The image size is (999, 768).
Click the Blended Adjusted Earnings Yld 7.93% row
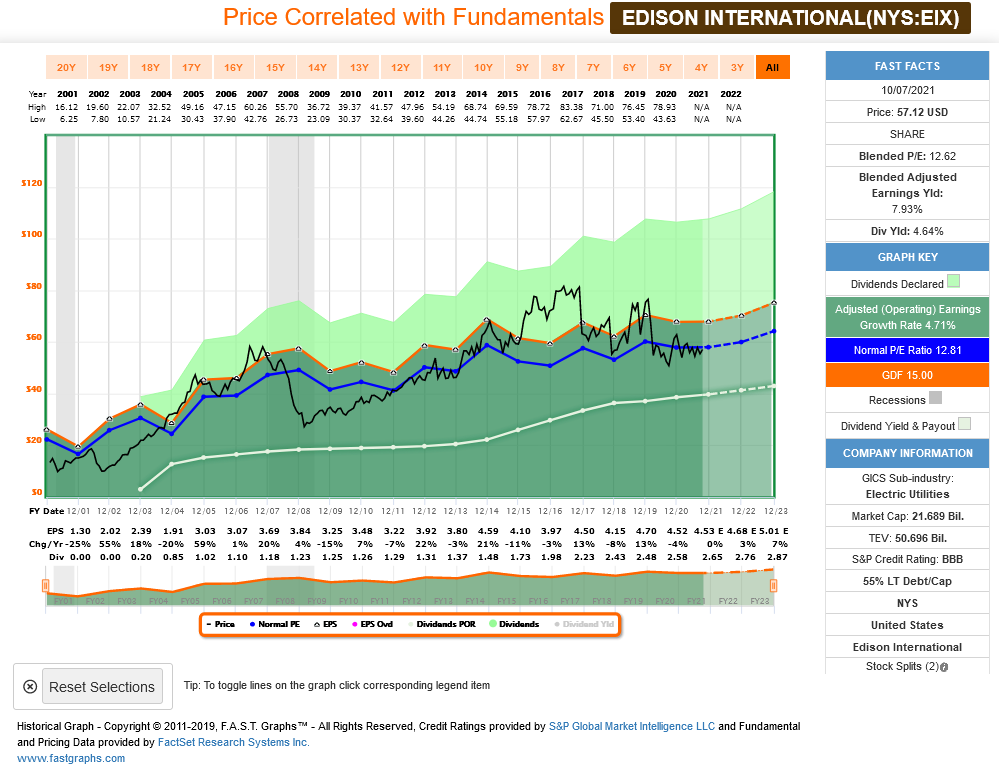coord(907,193)
